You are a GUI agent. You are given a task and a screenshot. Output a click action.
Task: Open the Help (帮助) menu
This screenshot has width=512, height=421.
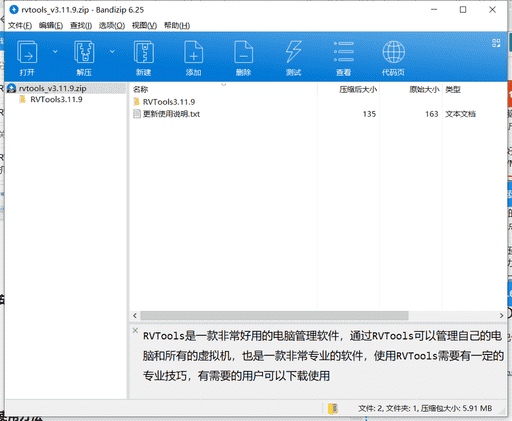177,26
